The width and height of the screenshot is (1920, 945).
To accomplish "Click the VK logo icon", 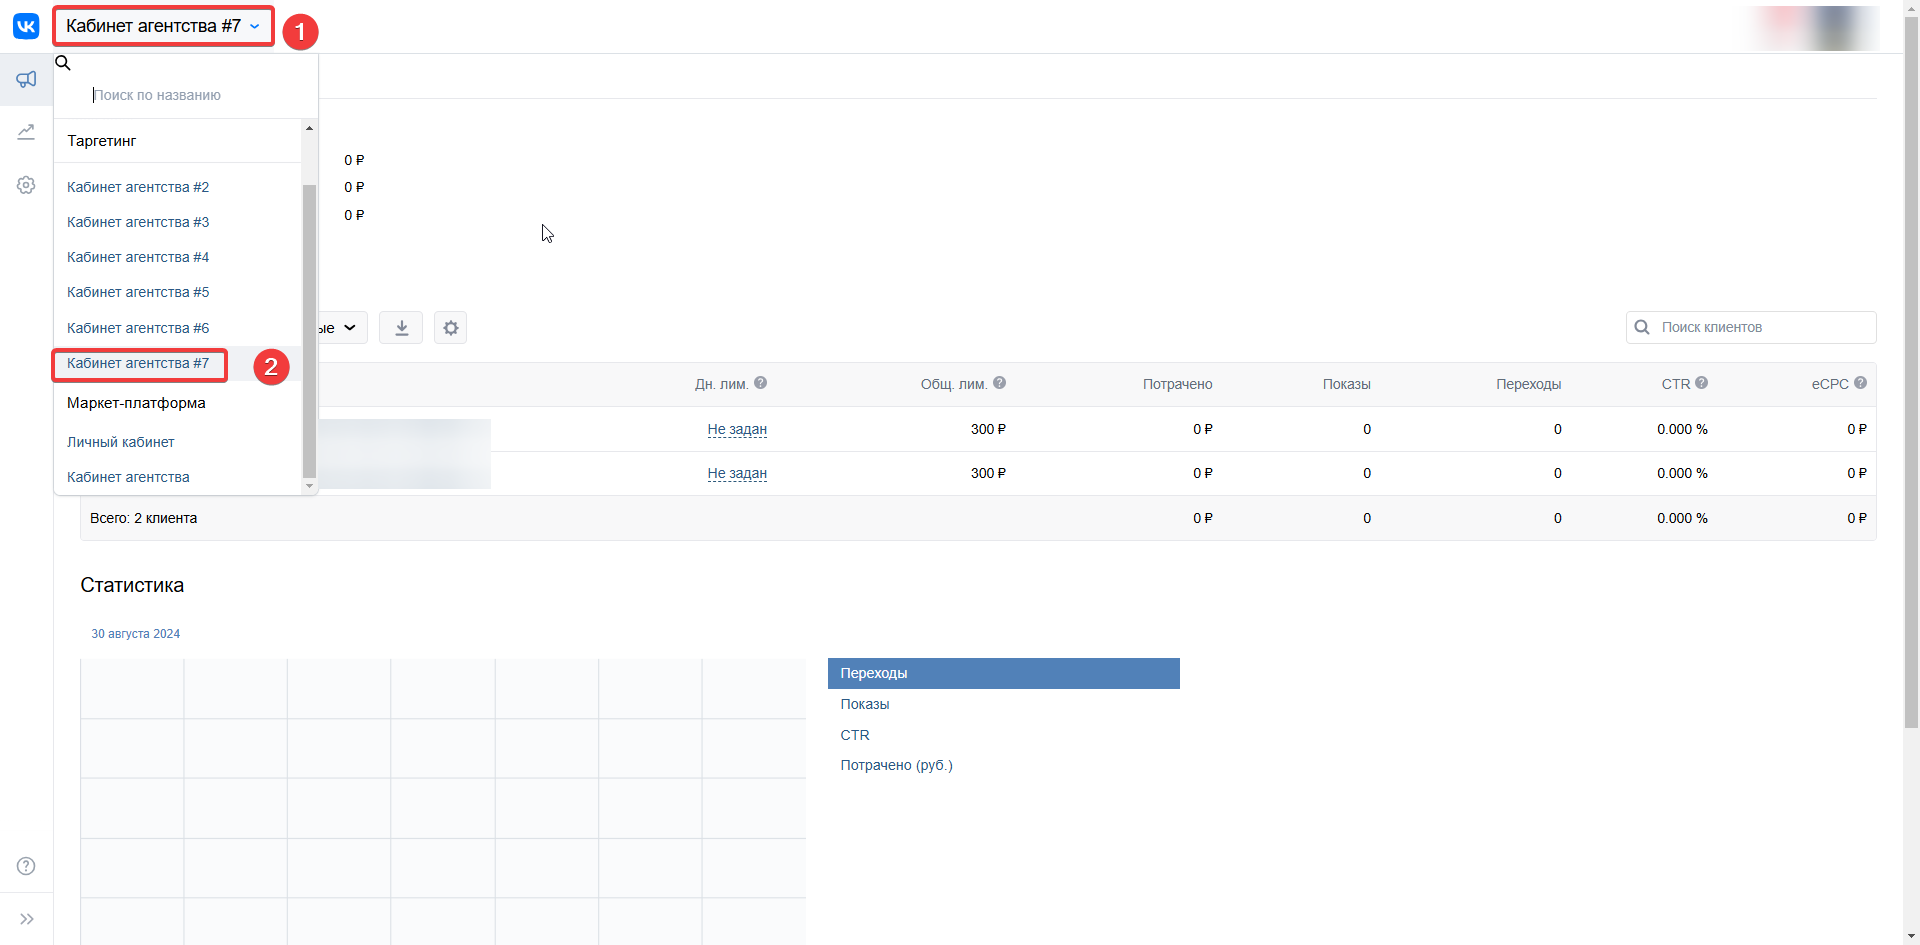I will pos(26,26).
